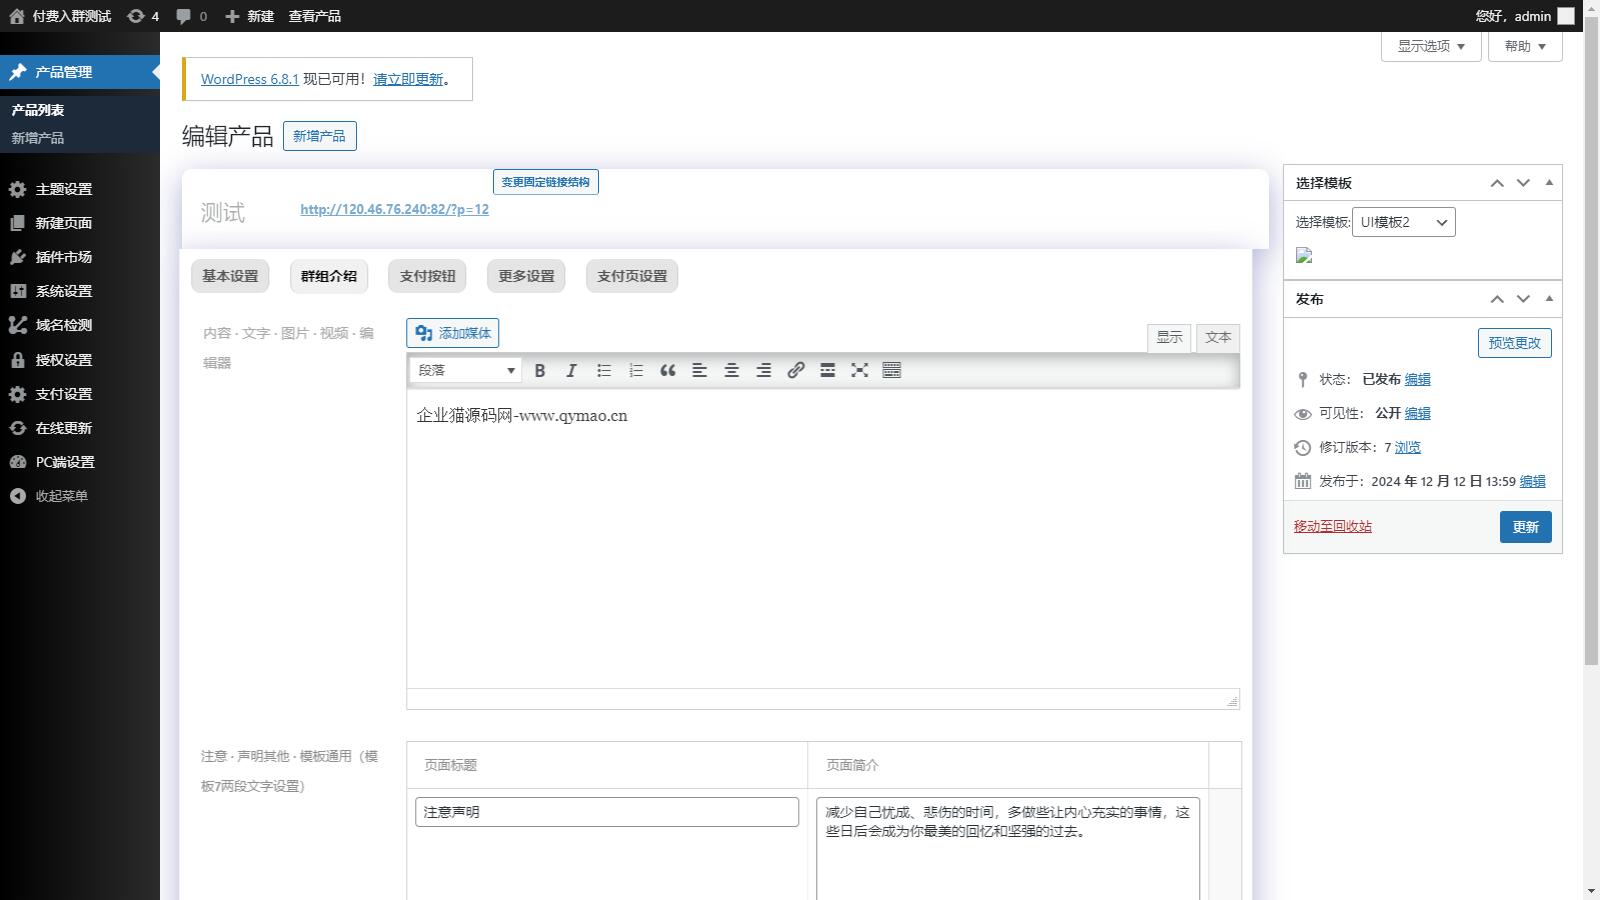Image resolution: width=1600 pixels, height=900 pixels.
Task: Open 插件市场 in the sidebar
Action: tap(64, 257)
